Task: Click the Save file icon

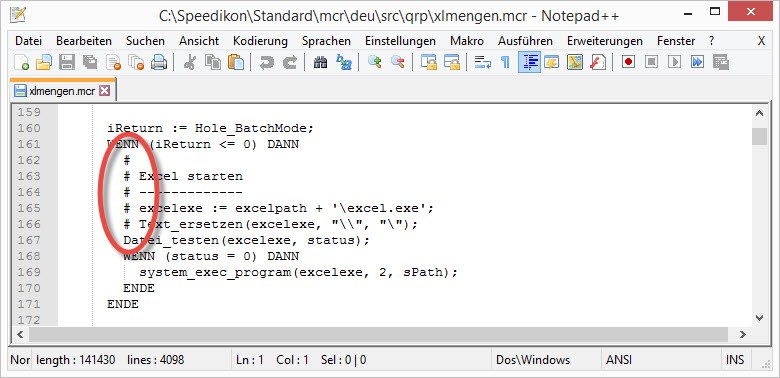Action: click(67, 62)
